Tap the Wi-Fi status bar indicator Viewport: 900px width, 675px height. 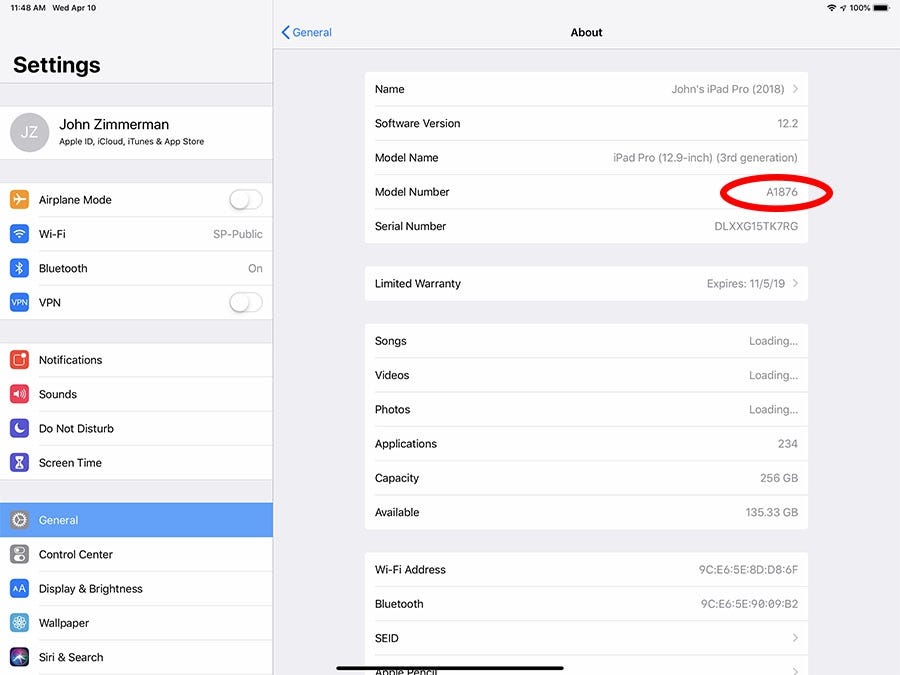pyautogui.click(x=831, y=8)
